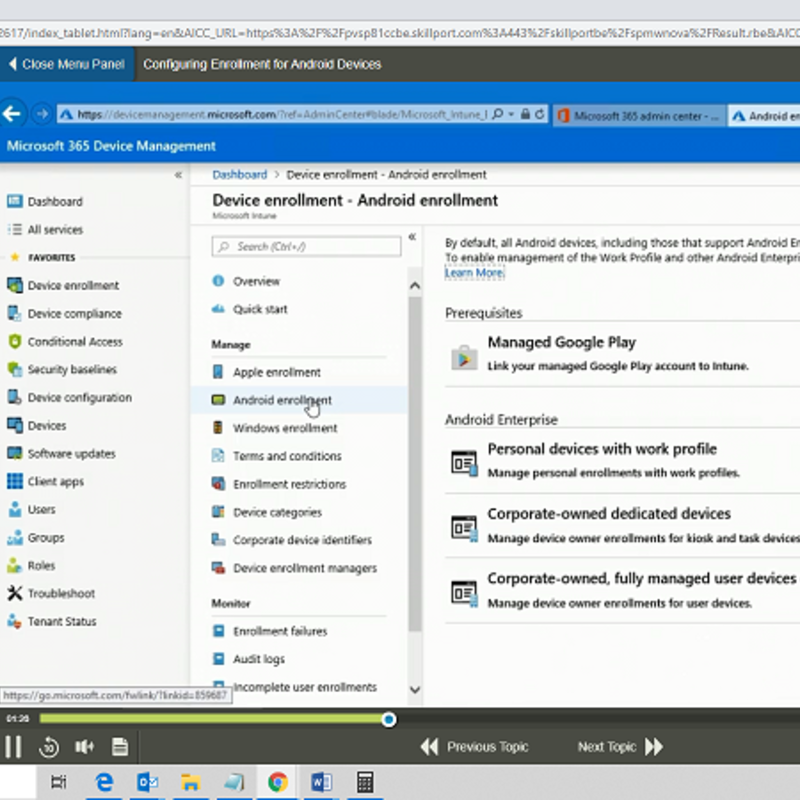The width and height of the screenshot is (800, 800).
Task: Click the Dashboard breadcrumb link
Action: click(239, 175)
